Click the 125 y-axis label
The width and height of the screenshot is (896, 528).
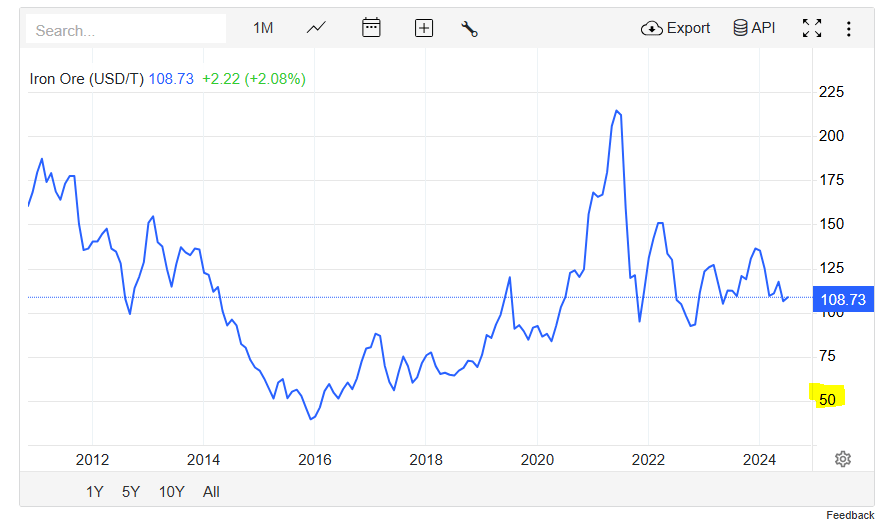click(x=831, y=268)
